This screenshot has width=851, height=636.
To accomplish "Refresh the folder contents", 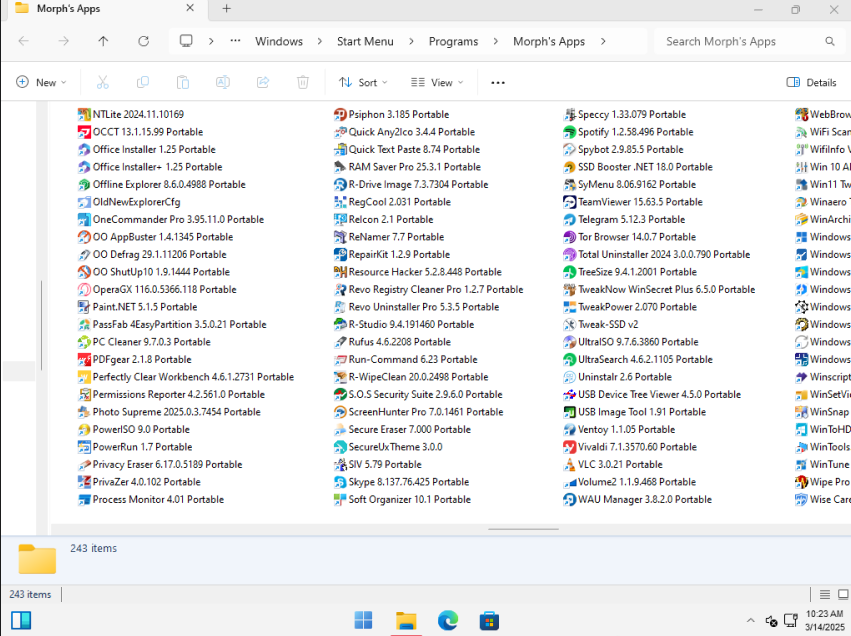I will point(143,41).
